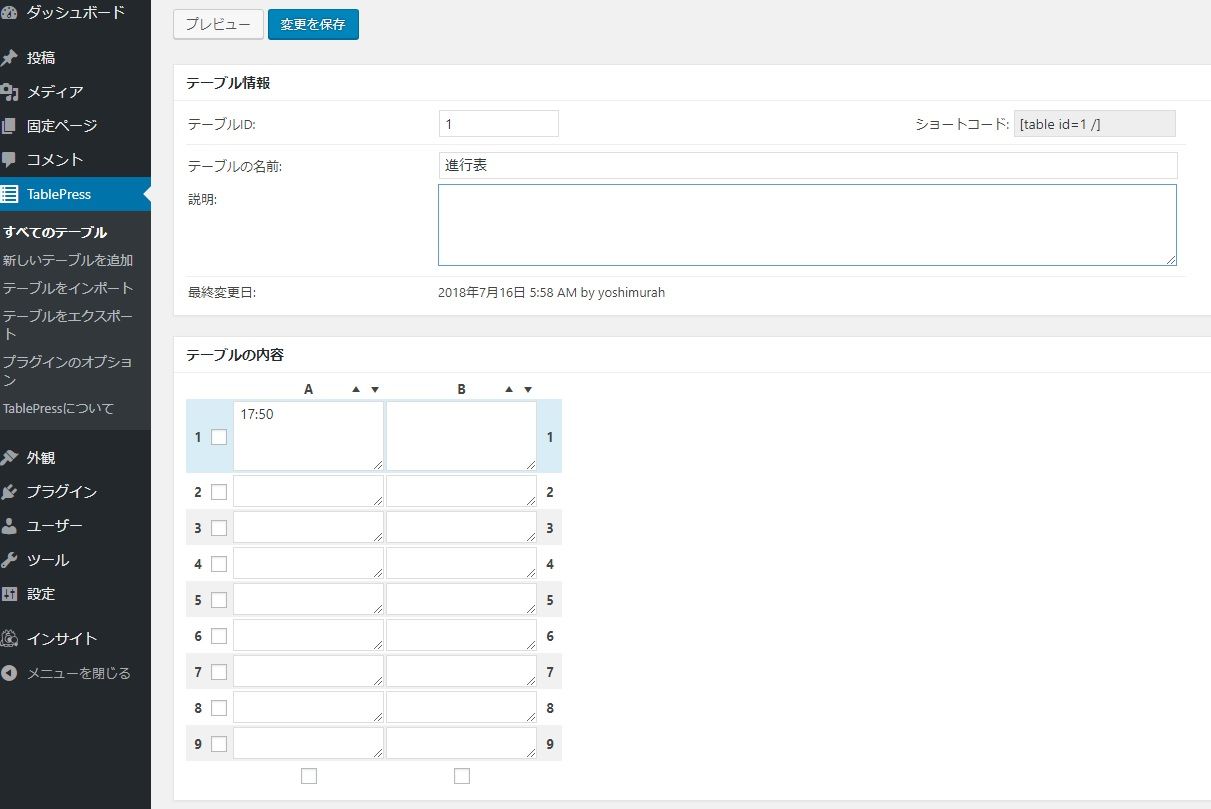Click into the テーブルの名前 field
The height and width of the screenshot is (809, 1211).
click(x=807, y=166)
